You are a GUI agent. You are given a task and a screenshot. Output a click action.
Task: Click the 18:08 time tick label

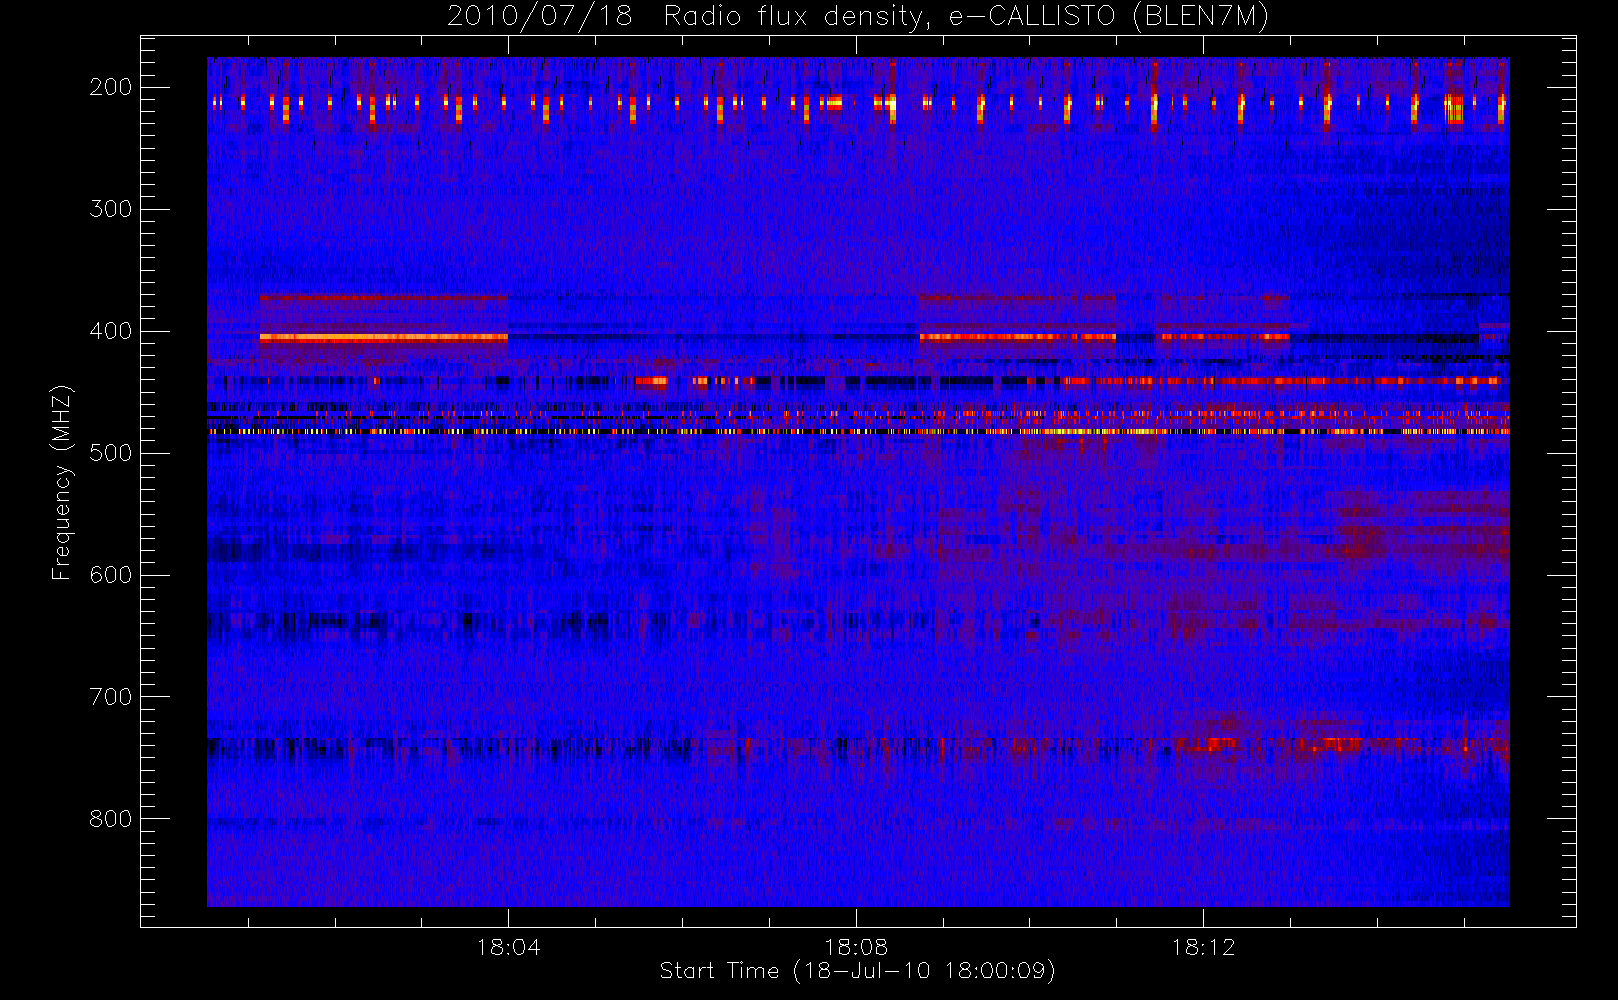pos(856,947)
